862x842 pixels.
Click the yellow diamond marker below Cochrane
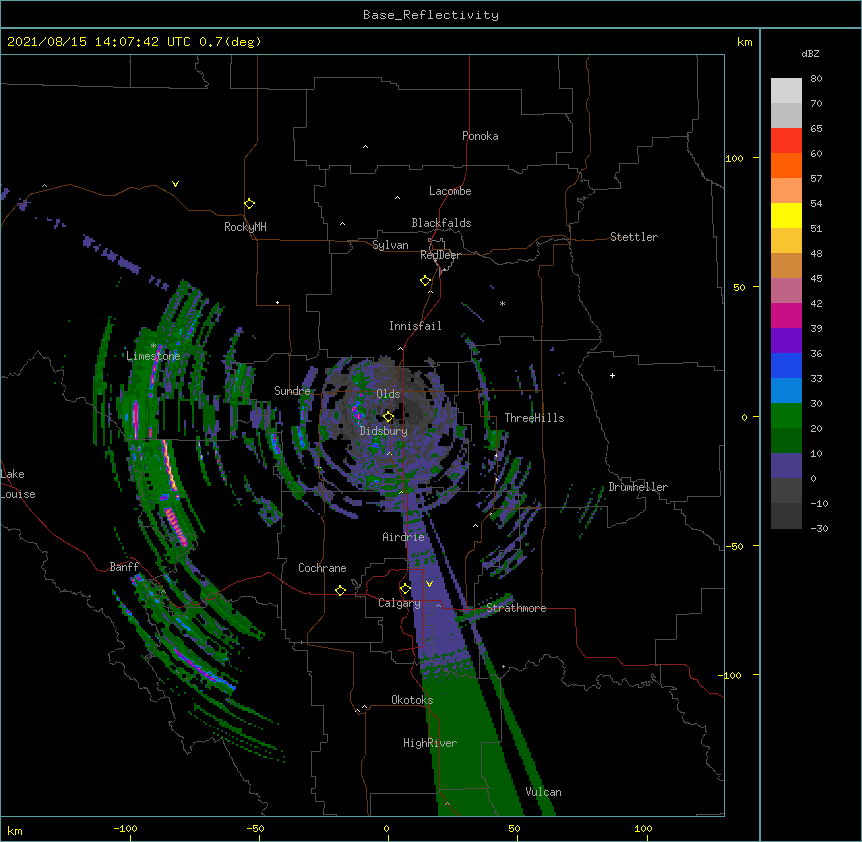(x=340, y=590)
